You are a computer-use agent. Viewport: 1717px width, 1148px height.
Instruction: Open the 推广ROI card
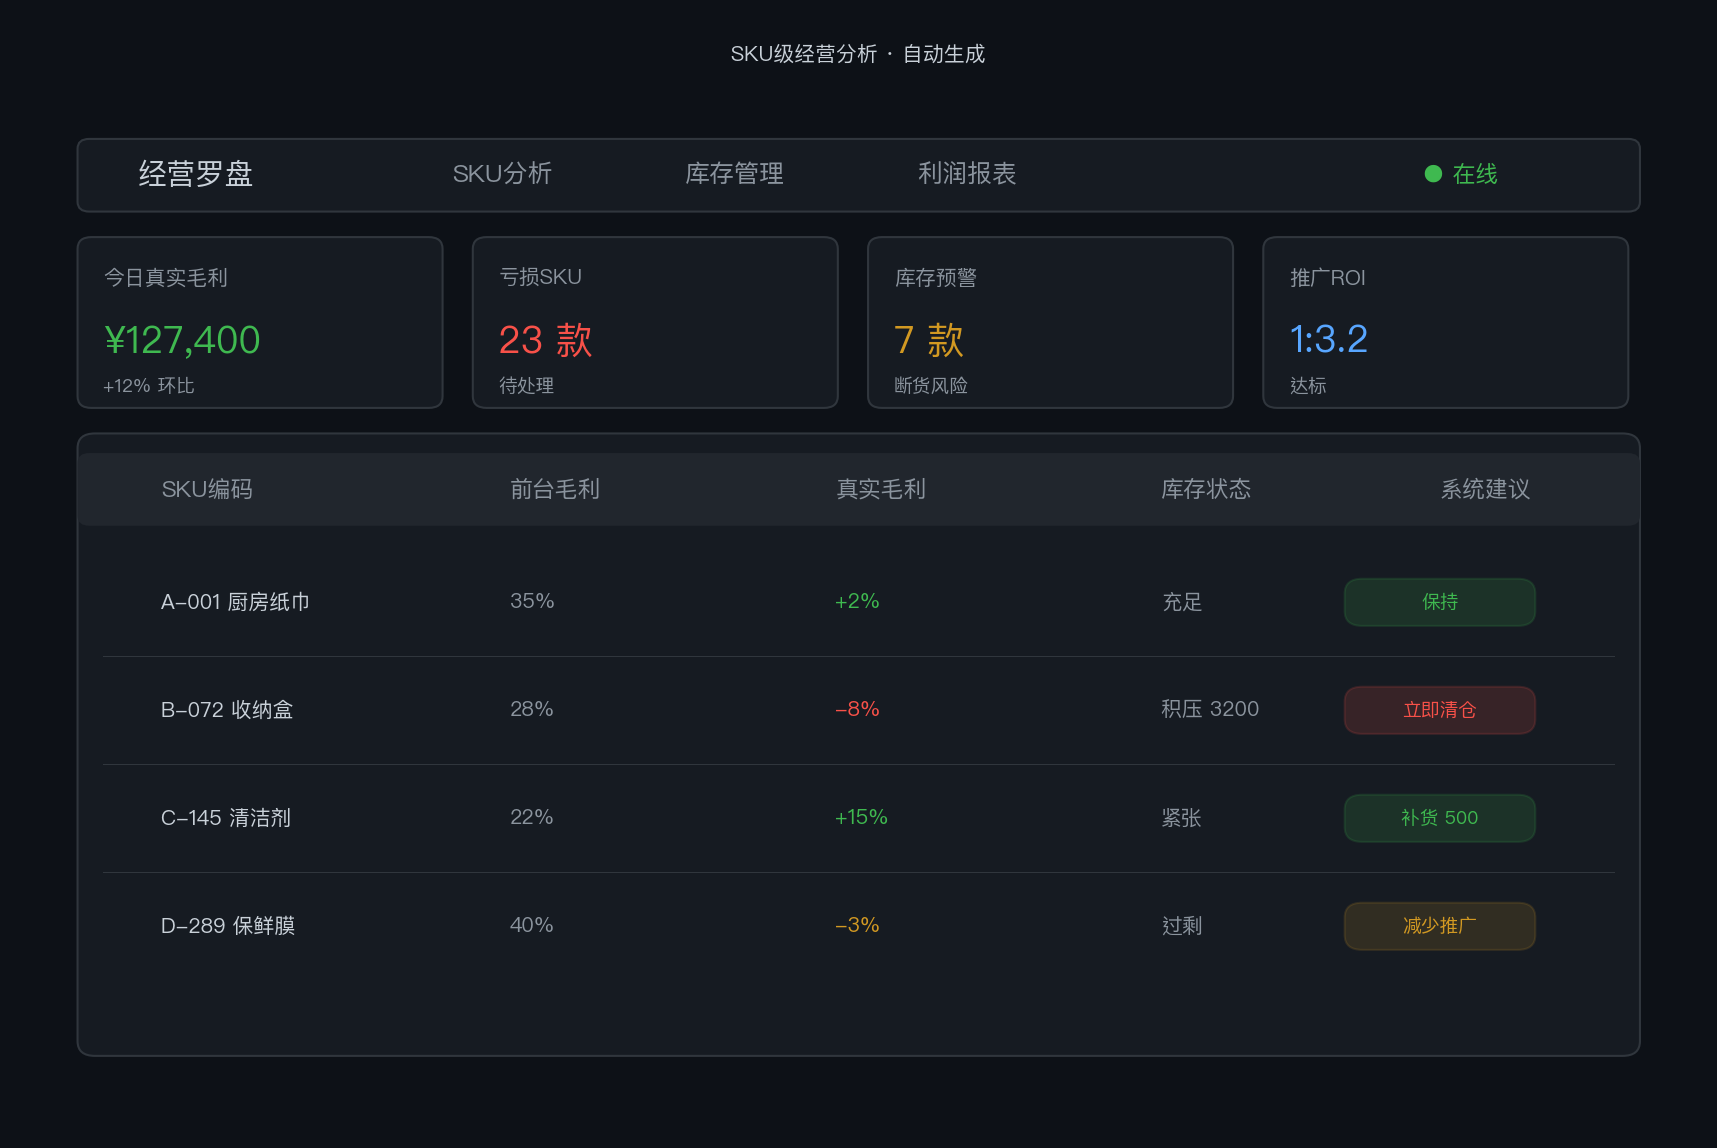tap(1445, 322)
